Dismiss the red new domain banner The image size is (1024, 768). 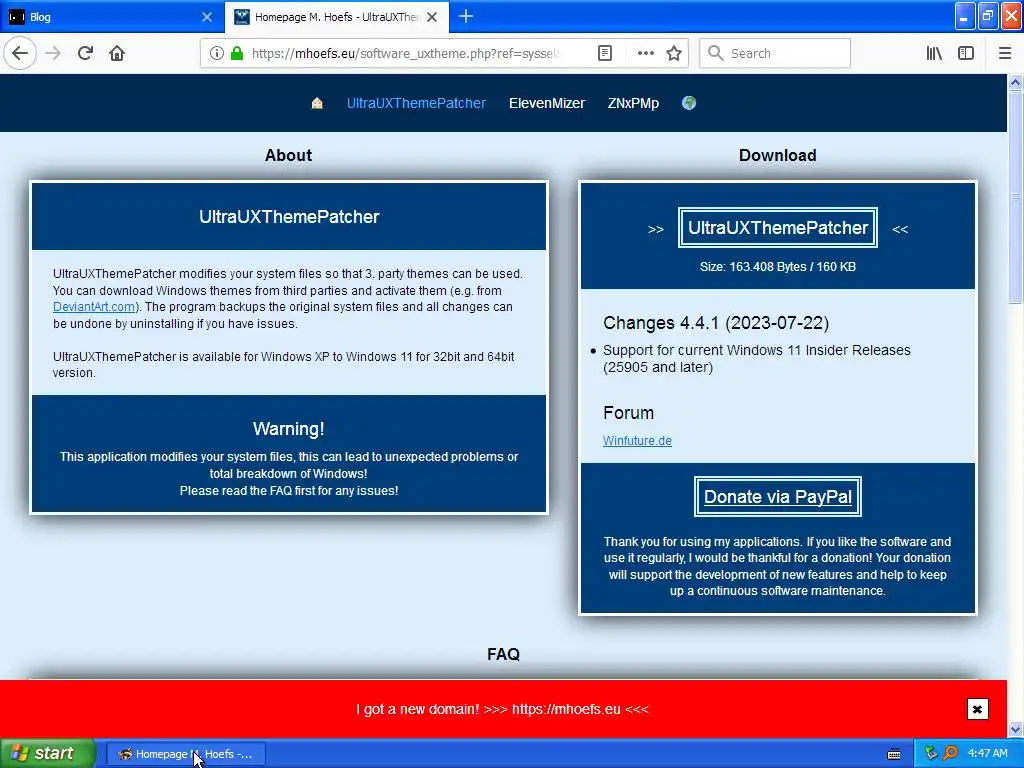pos(978,709)
